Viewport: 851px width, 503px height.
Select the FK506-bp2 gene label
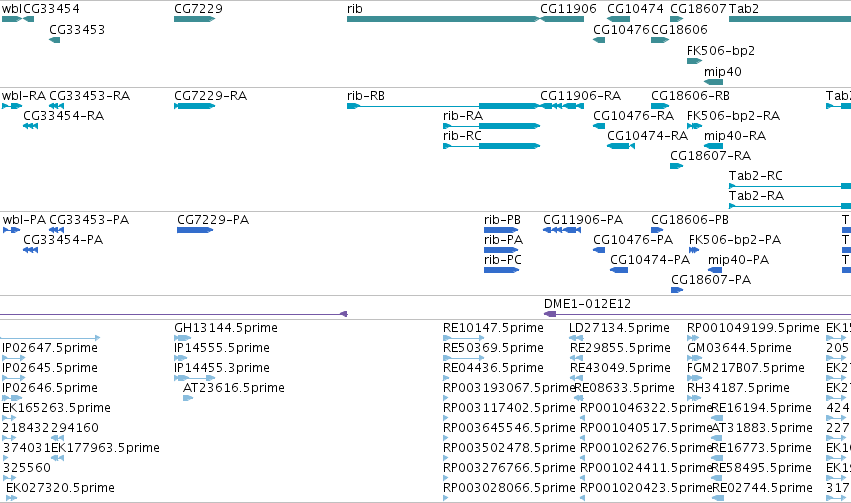pos(721,51)
